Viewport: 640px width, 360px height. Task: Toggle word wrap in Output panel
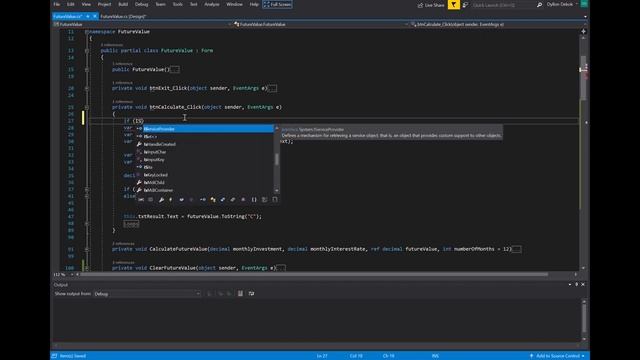pos(251,294)
